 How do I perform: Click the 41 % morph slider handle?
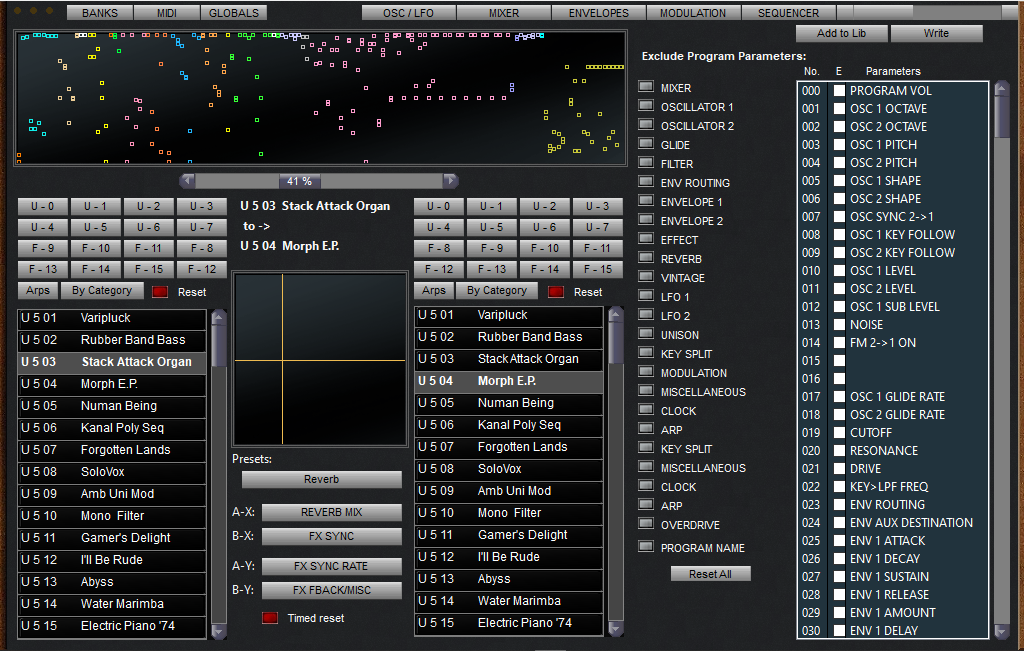point(300,181)
